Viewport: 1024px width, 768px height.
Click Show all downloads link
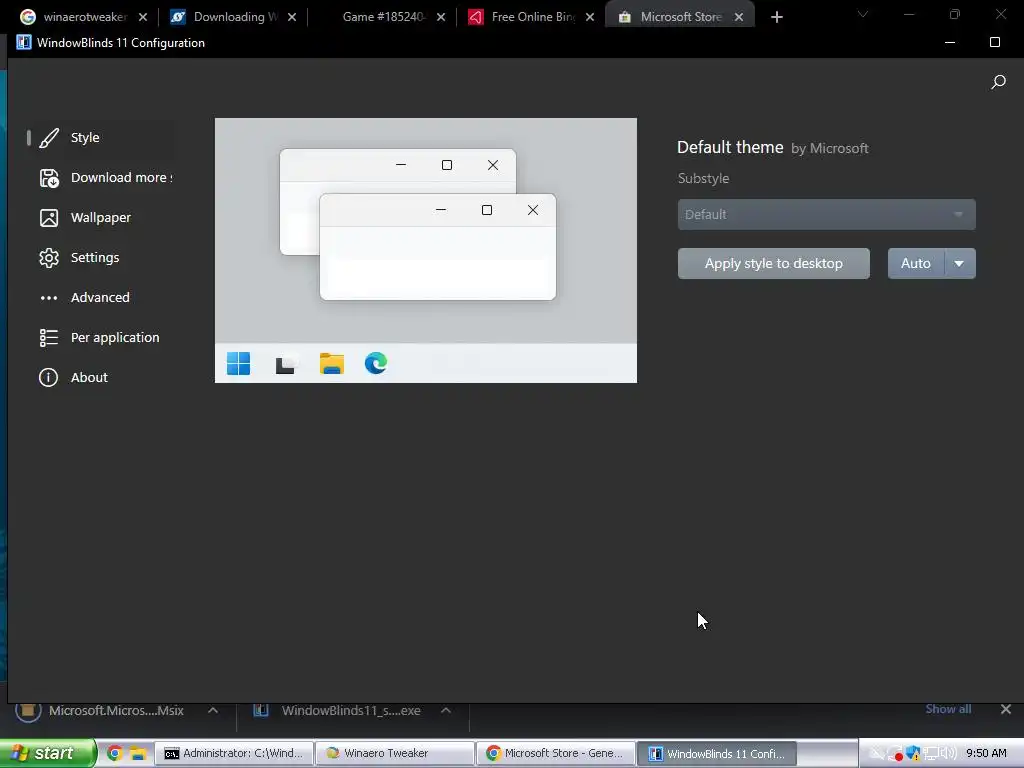point(948,709)
